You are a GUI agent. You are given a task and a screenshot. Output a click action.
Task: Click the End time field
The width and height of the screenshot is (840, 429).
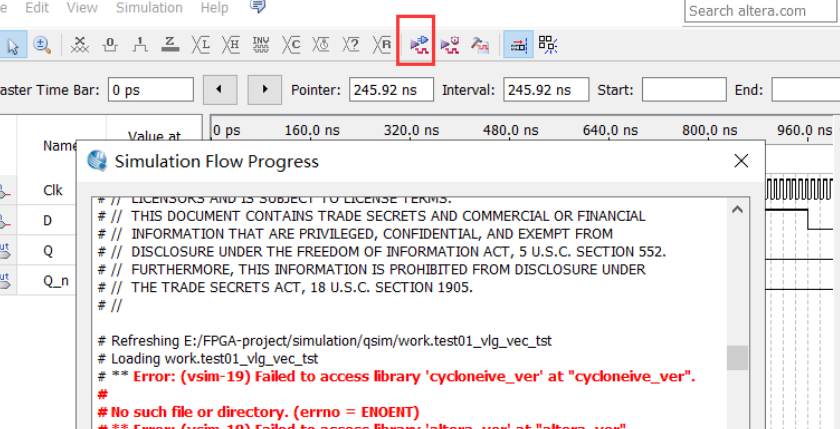click(806, 90)
